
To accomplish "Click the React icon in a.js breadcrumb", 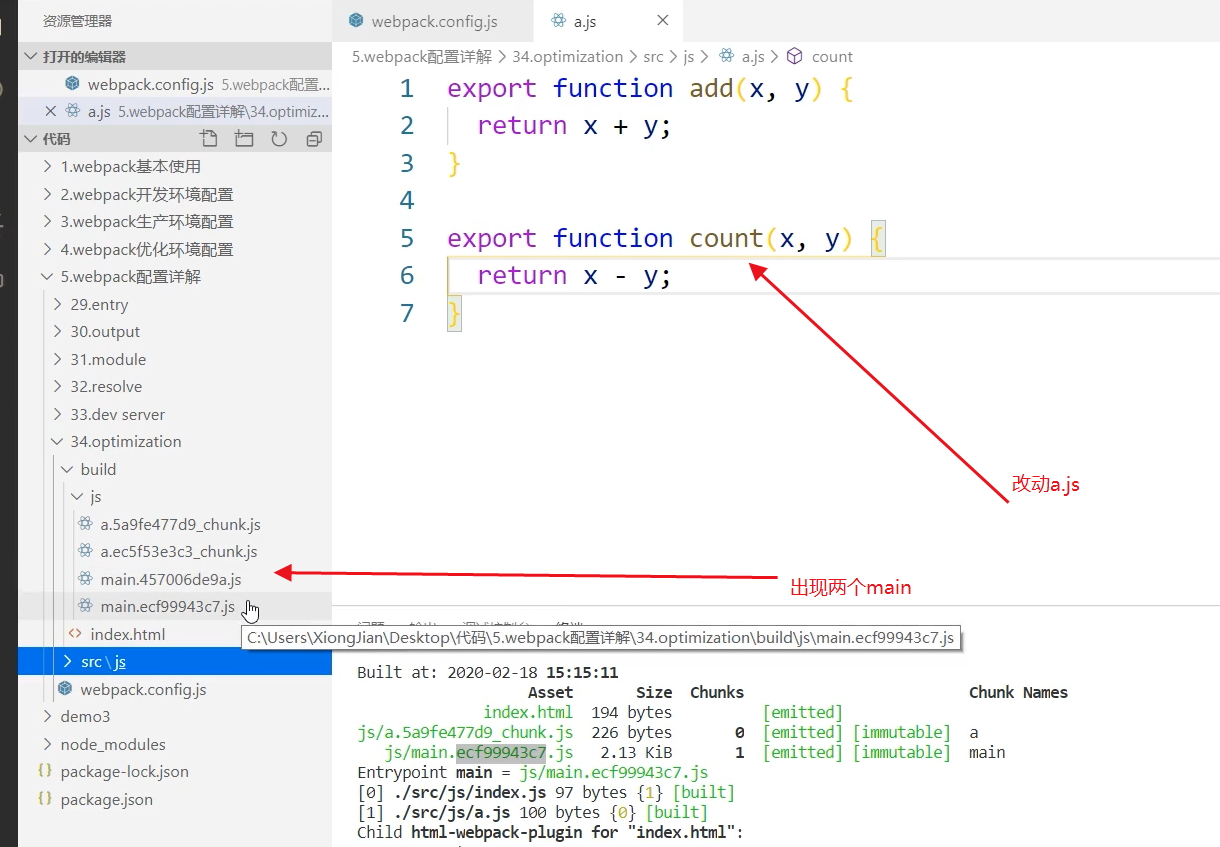I will [x=726, y=57].
